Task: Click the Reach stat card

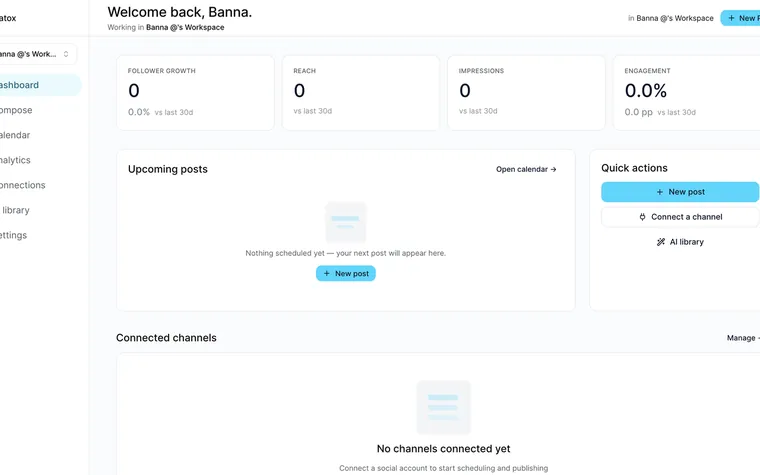Action: coord(361,93)
